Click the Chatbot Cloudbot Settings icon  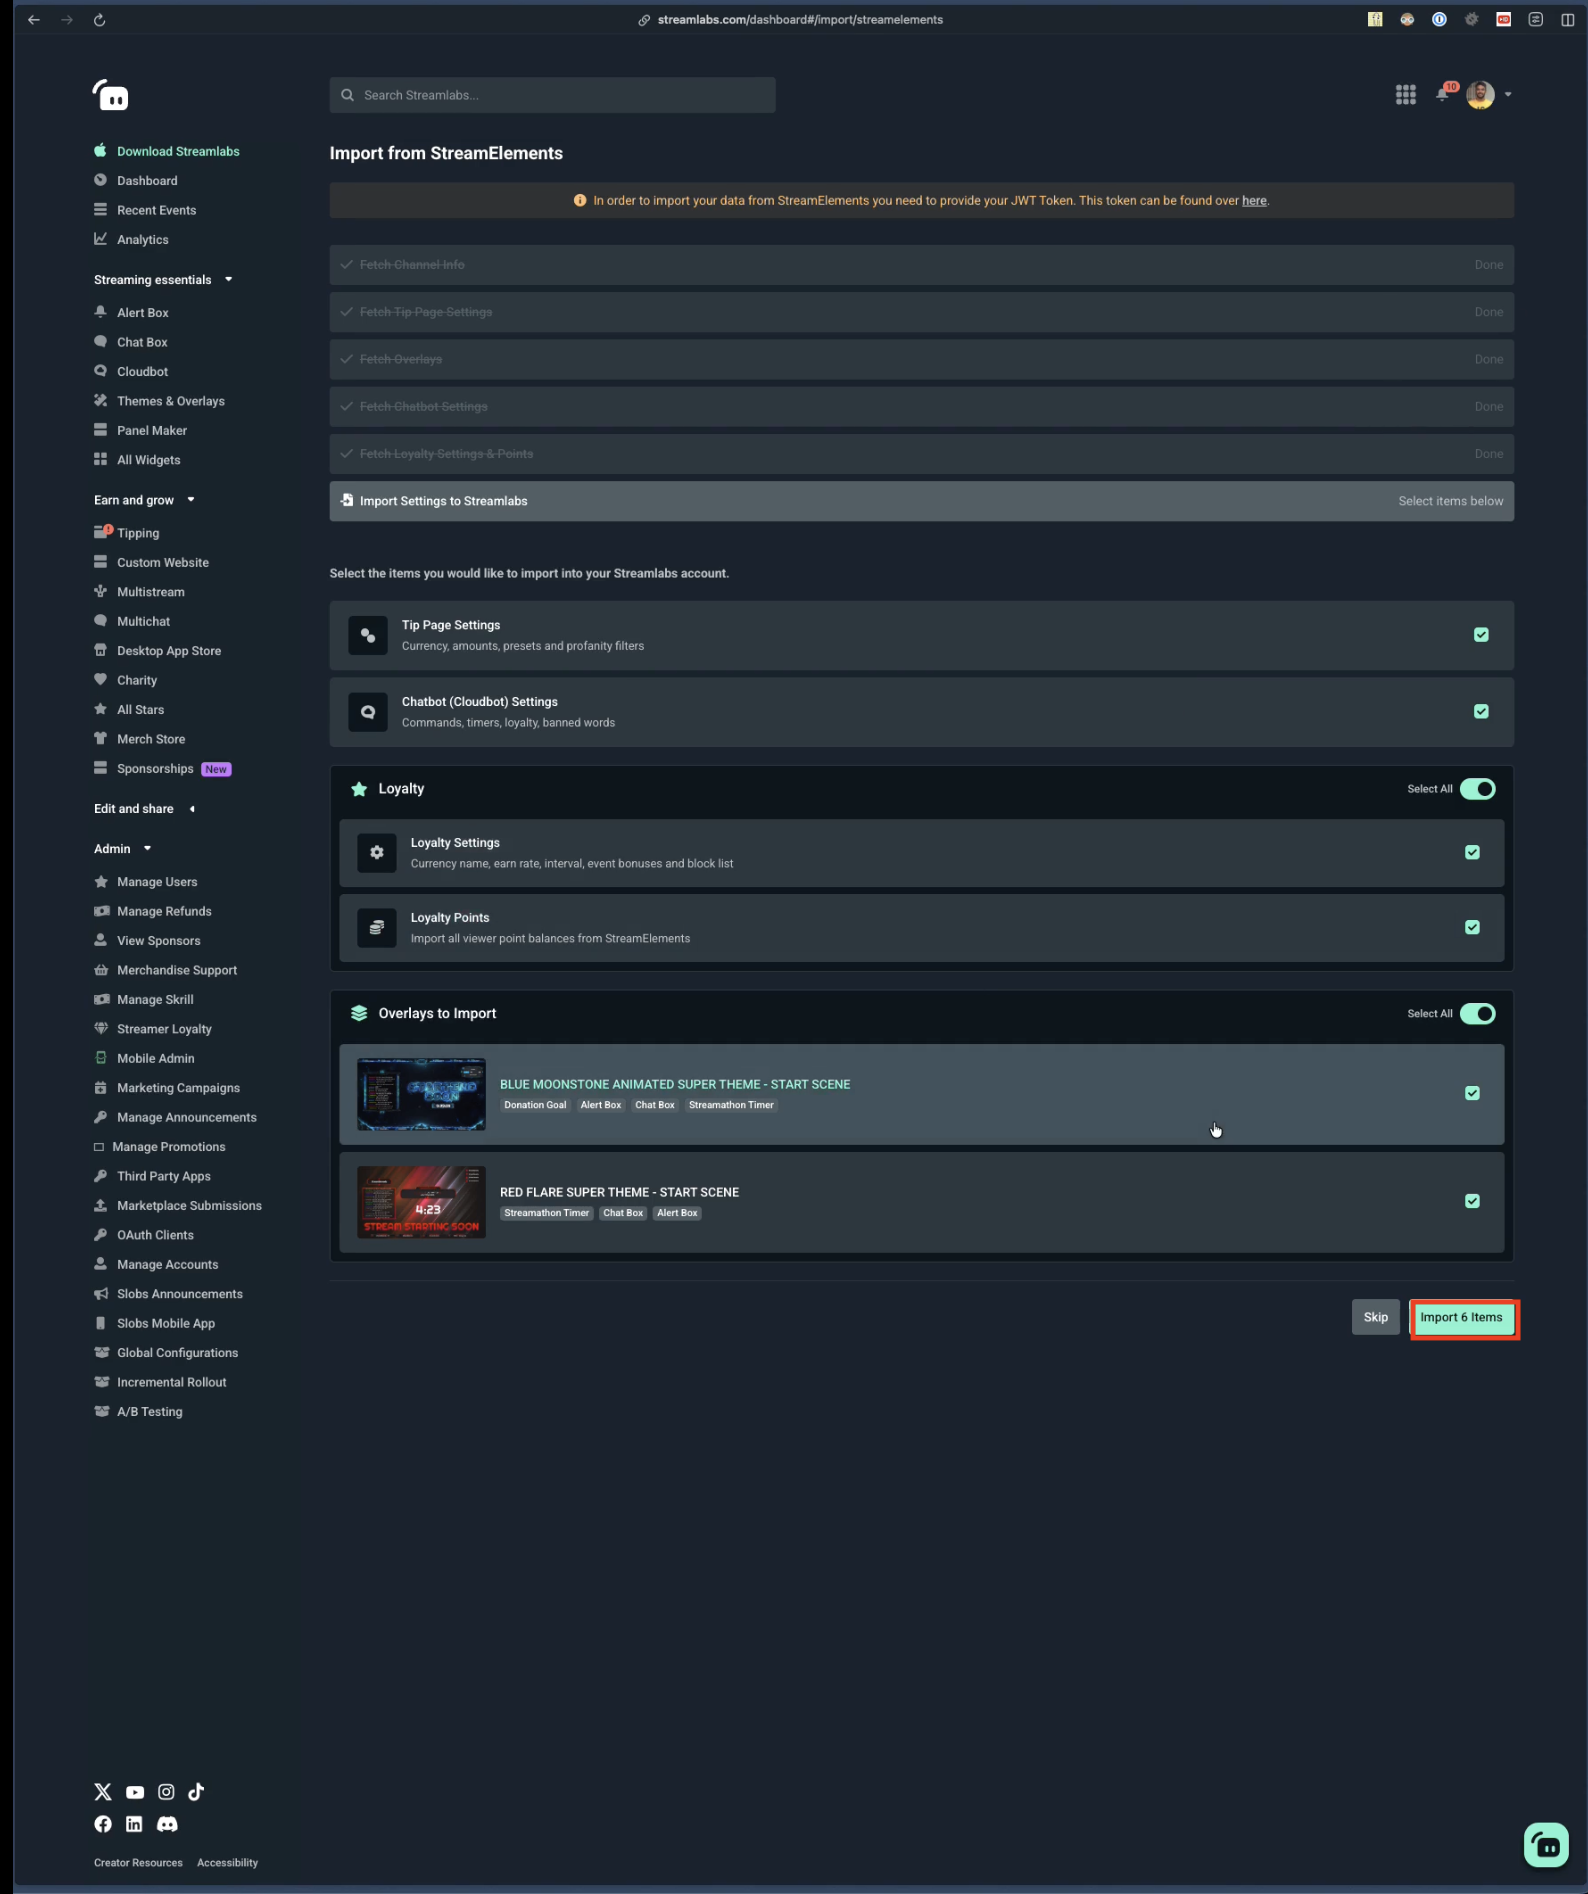pos(368,712)
